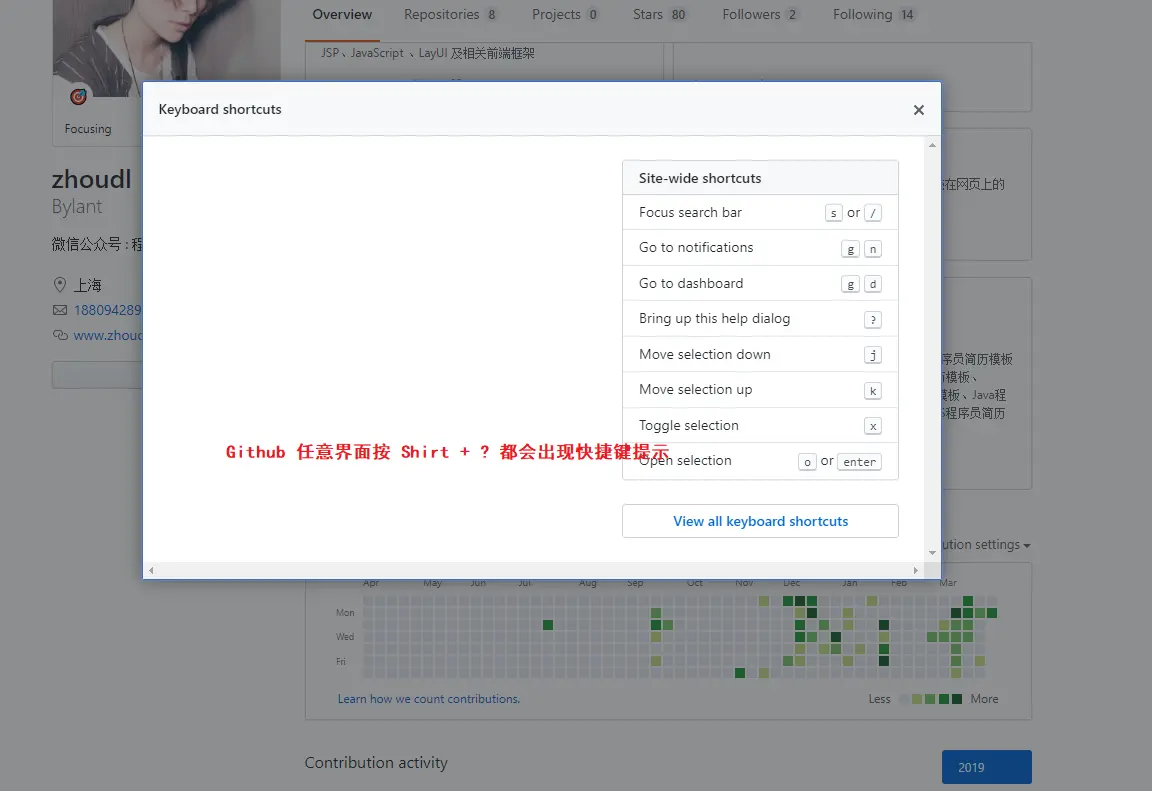Click the 's' key badge
Screen dimensions: 1152x791
click(x=833, y=213)
